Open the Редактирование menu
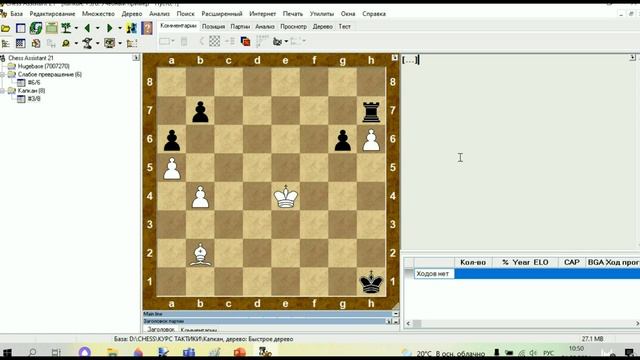 pos(52,14)
